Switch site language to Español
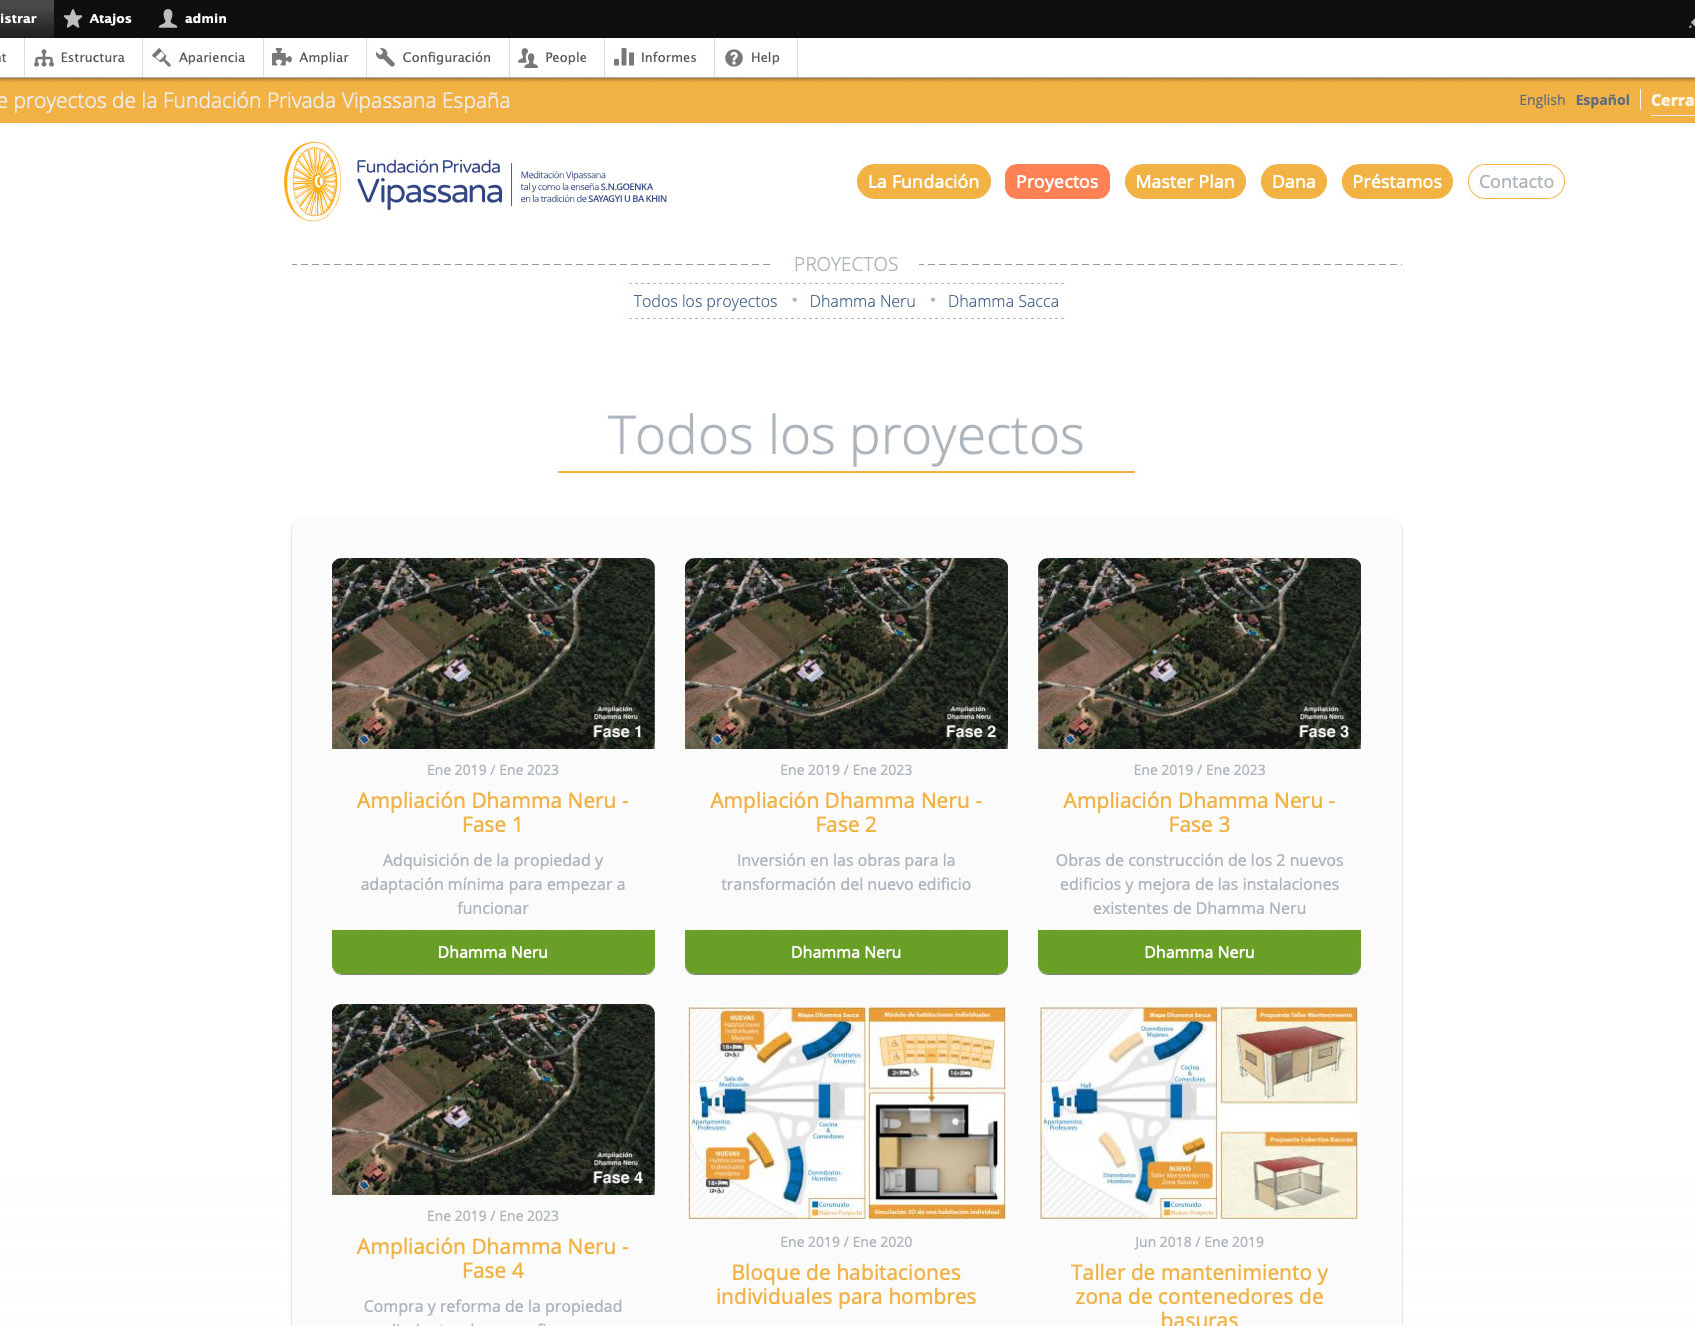This screenshot has width=1695, height=1326. click(x=1602, y=100)
